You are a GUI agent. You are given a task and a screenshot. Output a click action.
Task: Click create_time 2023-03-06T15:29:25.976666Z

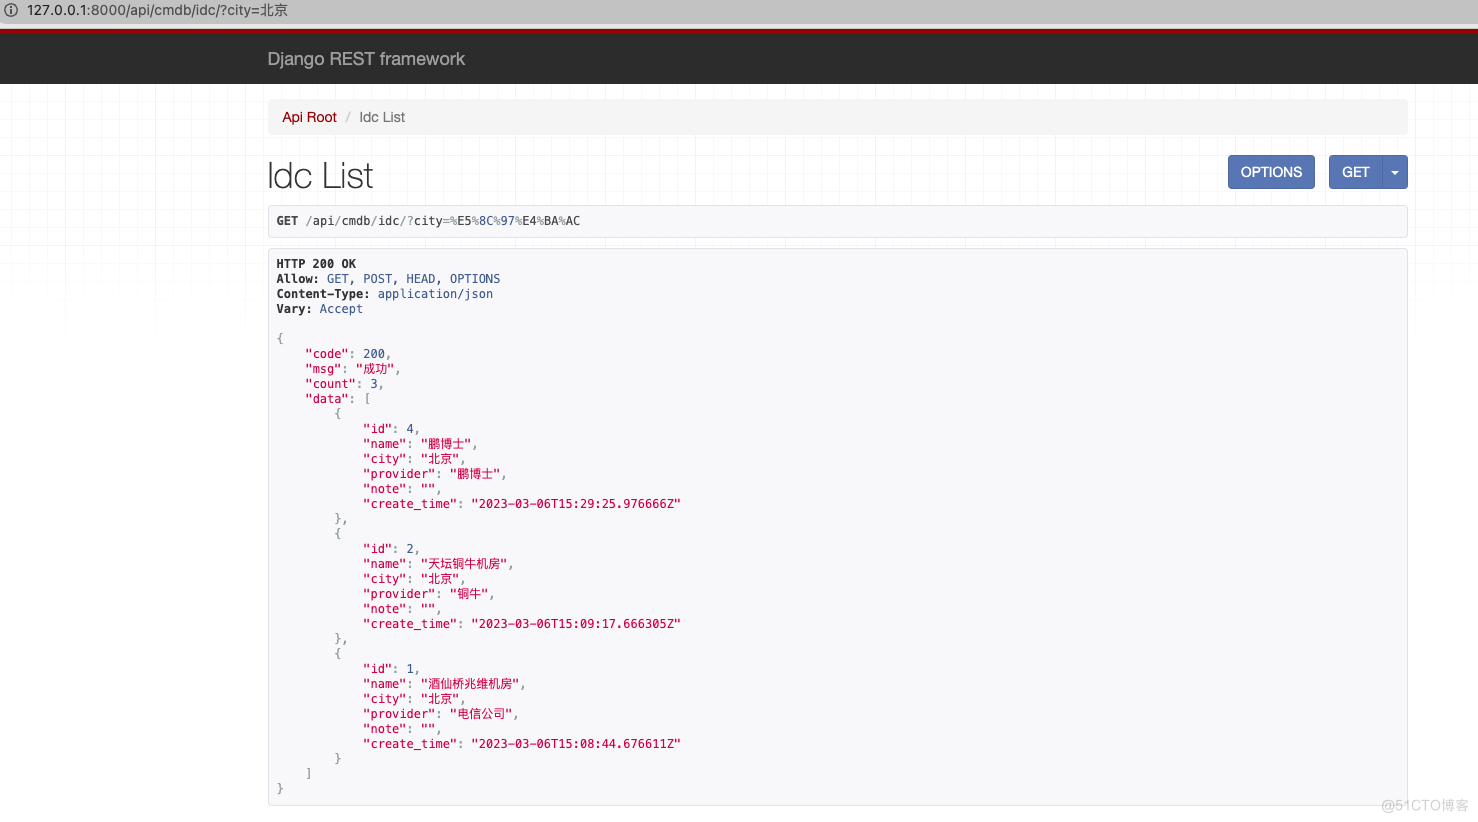click(x=576, y=504)
